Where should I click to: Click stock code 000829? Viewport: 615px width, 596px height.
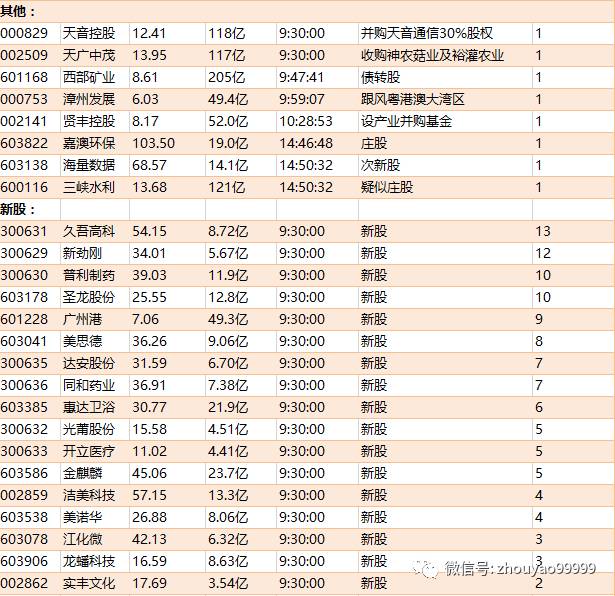pyautogui.click(x=24, y=33)
